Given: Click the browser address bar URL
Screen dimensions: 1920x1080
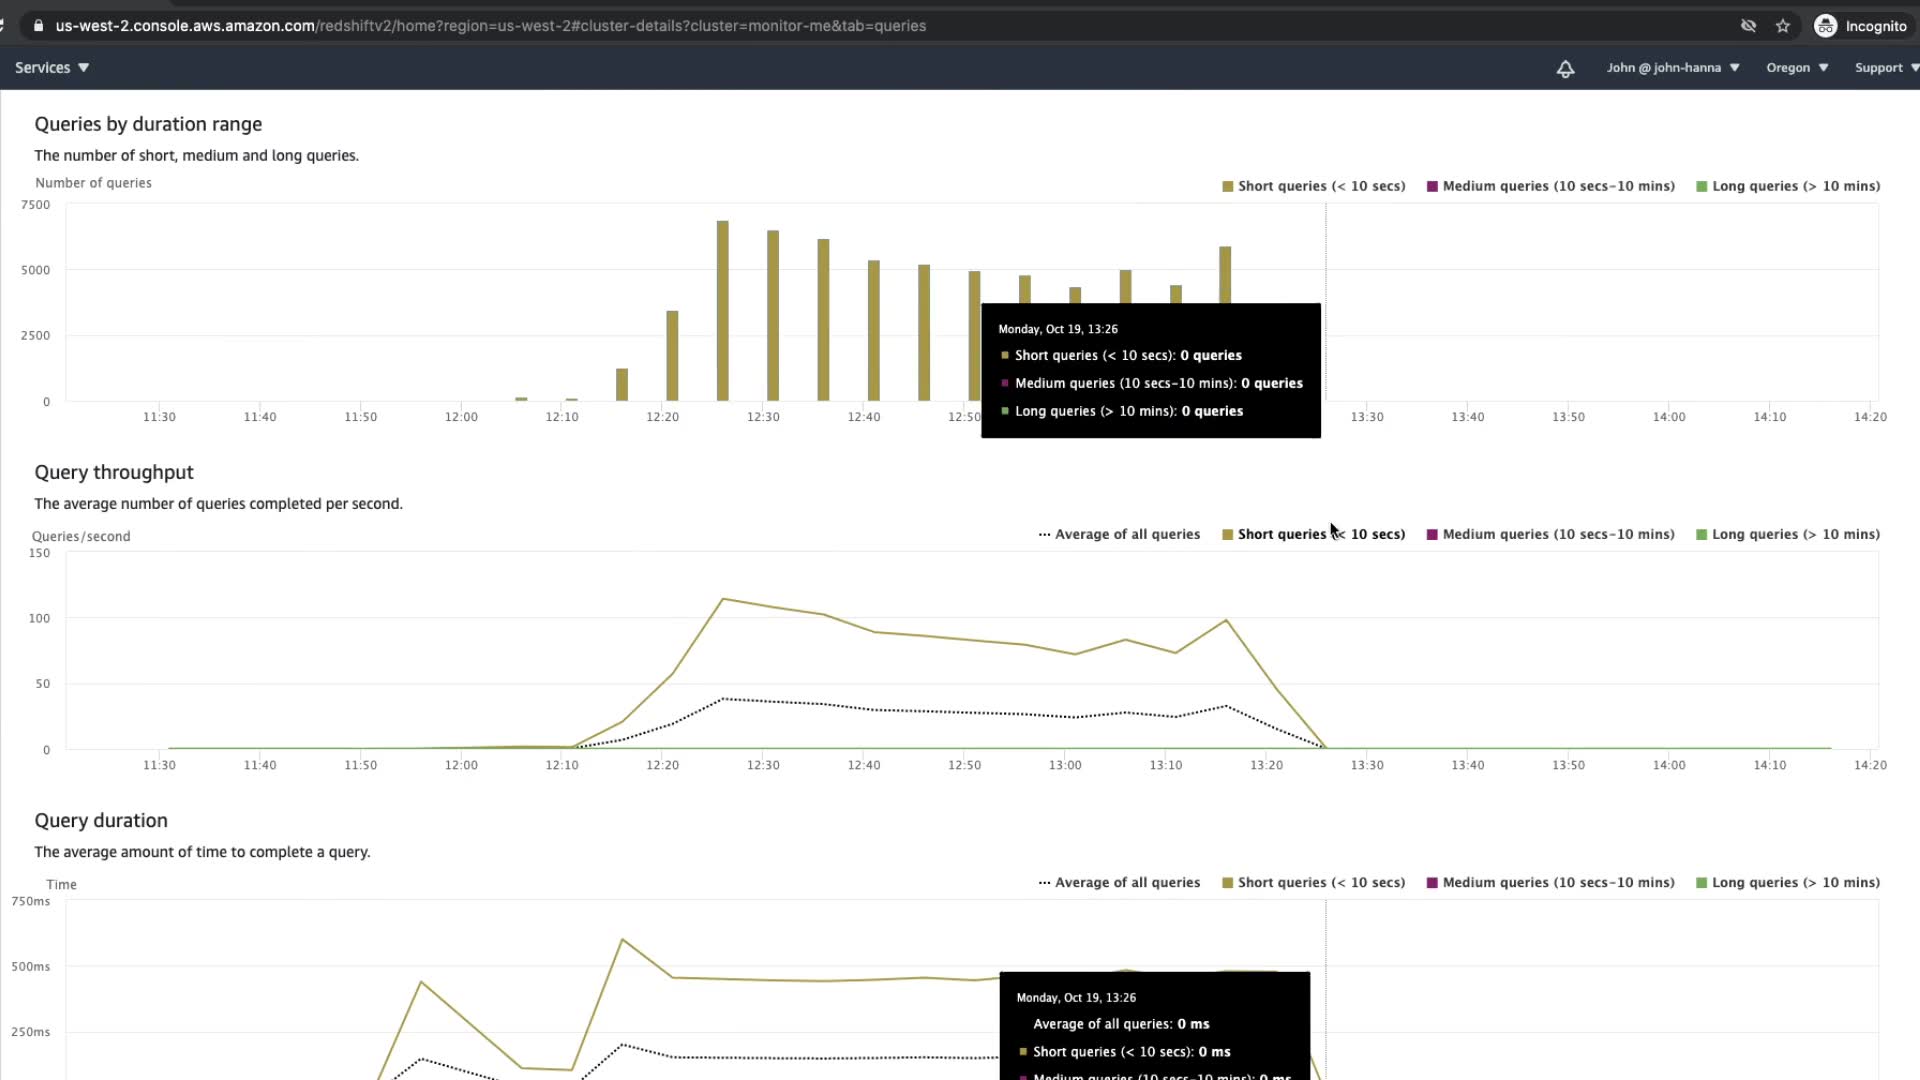Looking at the screenshot, I should pyautogui.click(x=490, y=26).
